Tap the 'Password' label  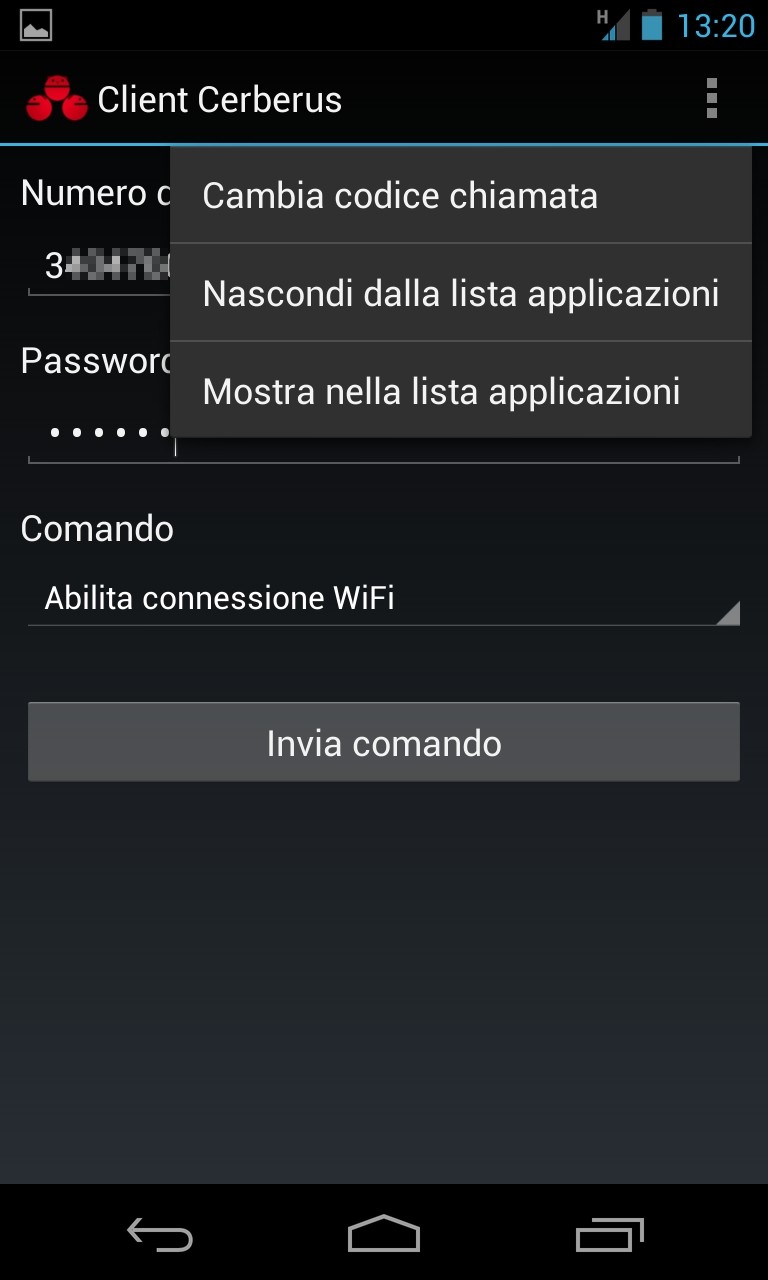pyautogui.click(x=97, y=361)
